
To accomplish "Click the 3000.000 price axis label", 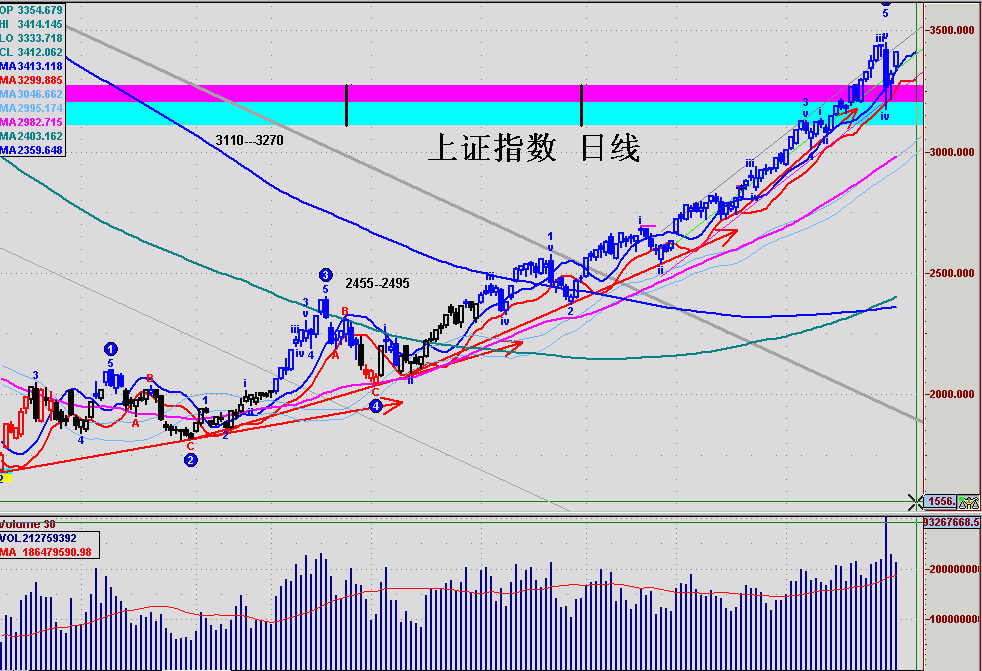I will point(952,152).
